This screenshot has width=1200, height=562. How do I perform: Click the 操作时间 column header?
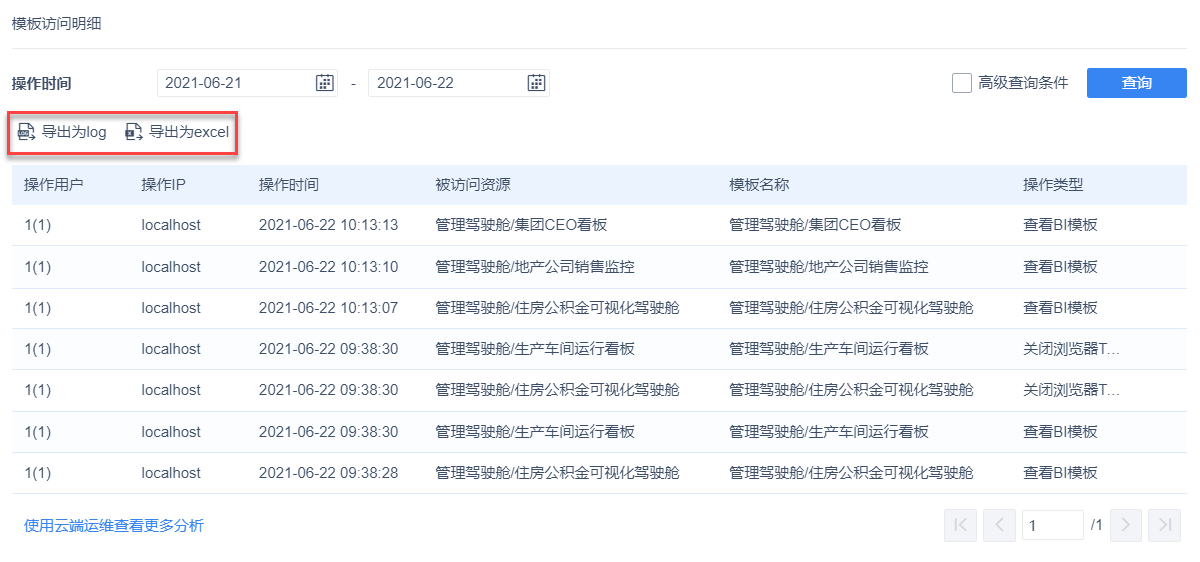pos(289,185)
